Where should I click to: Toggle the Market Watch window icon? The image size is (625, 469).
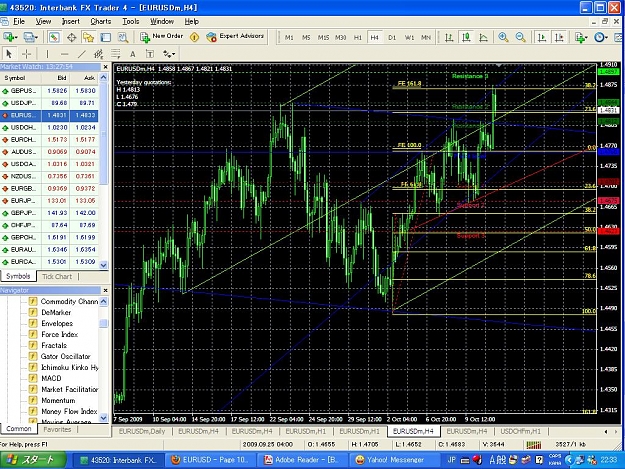coord(54,37)
